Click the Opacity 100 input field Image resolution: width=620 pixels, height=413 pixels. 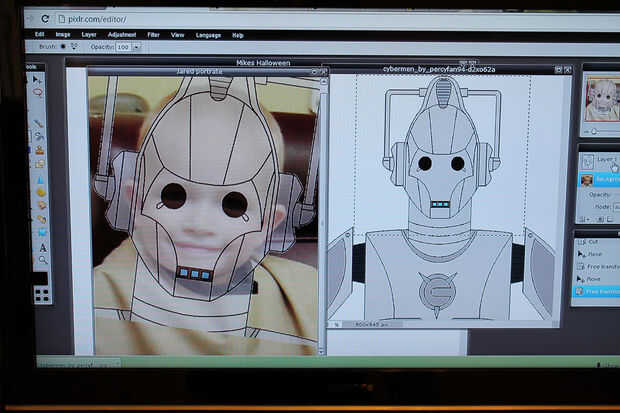pos(124,47)
